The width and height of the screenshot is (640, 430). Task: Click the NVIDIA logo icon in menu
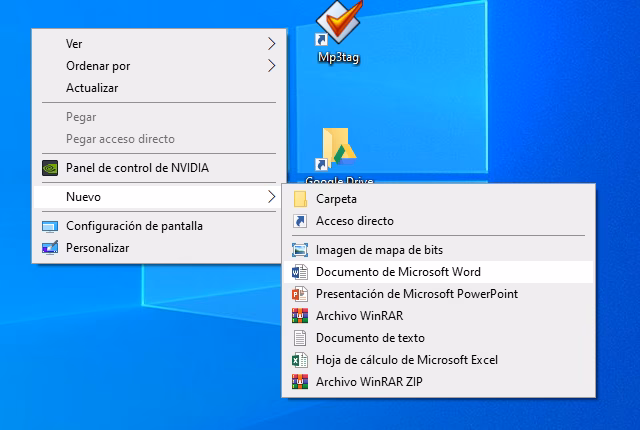(50, 168)
